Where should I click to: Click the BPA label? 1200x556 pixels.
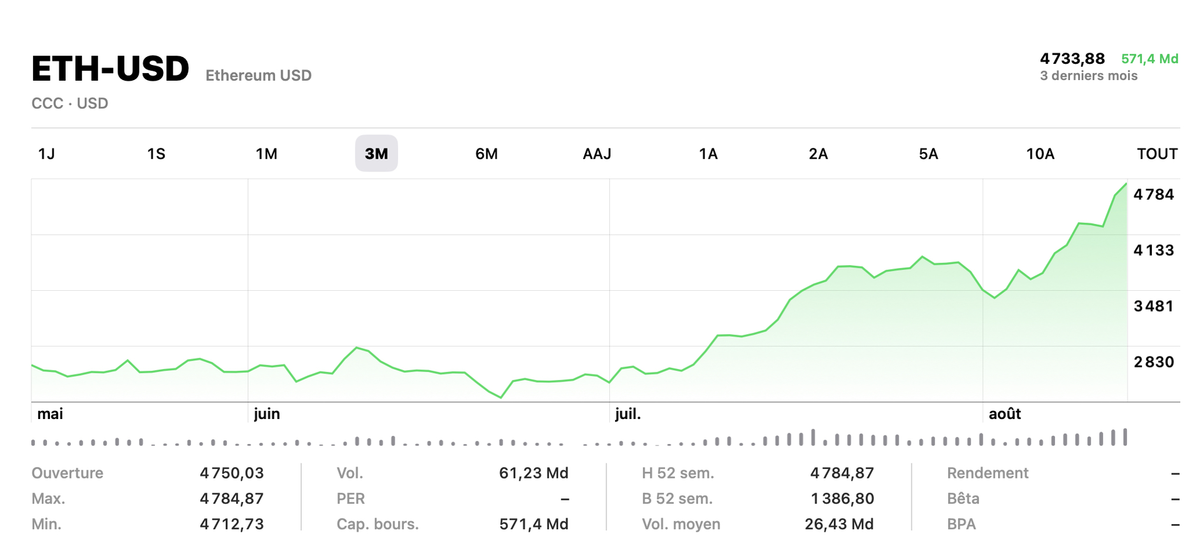point(961,524)
